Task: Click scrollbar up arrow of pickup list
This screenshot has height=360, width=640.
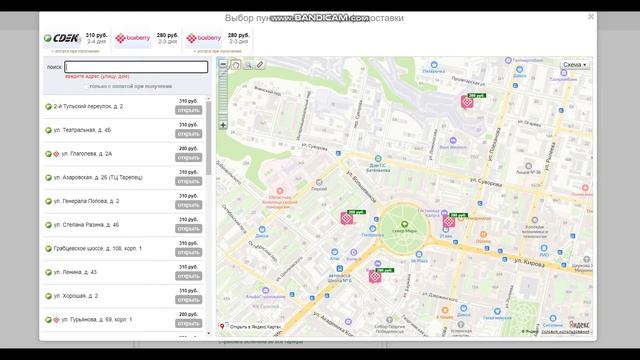Action: pyautogui.click(x=209, y=98)
